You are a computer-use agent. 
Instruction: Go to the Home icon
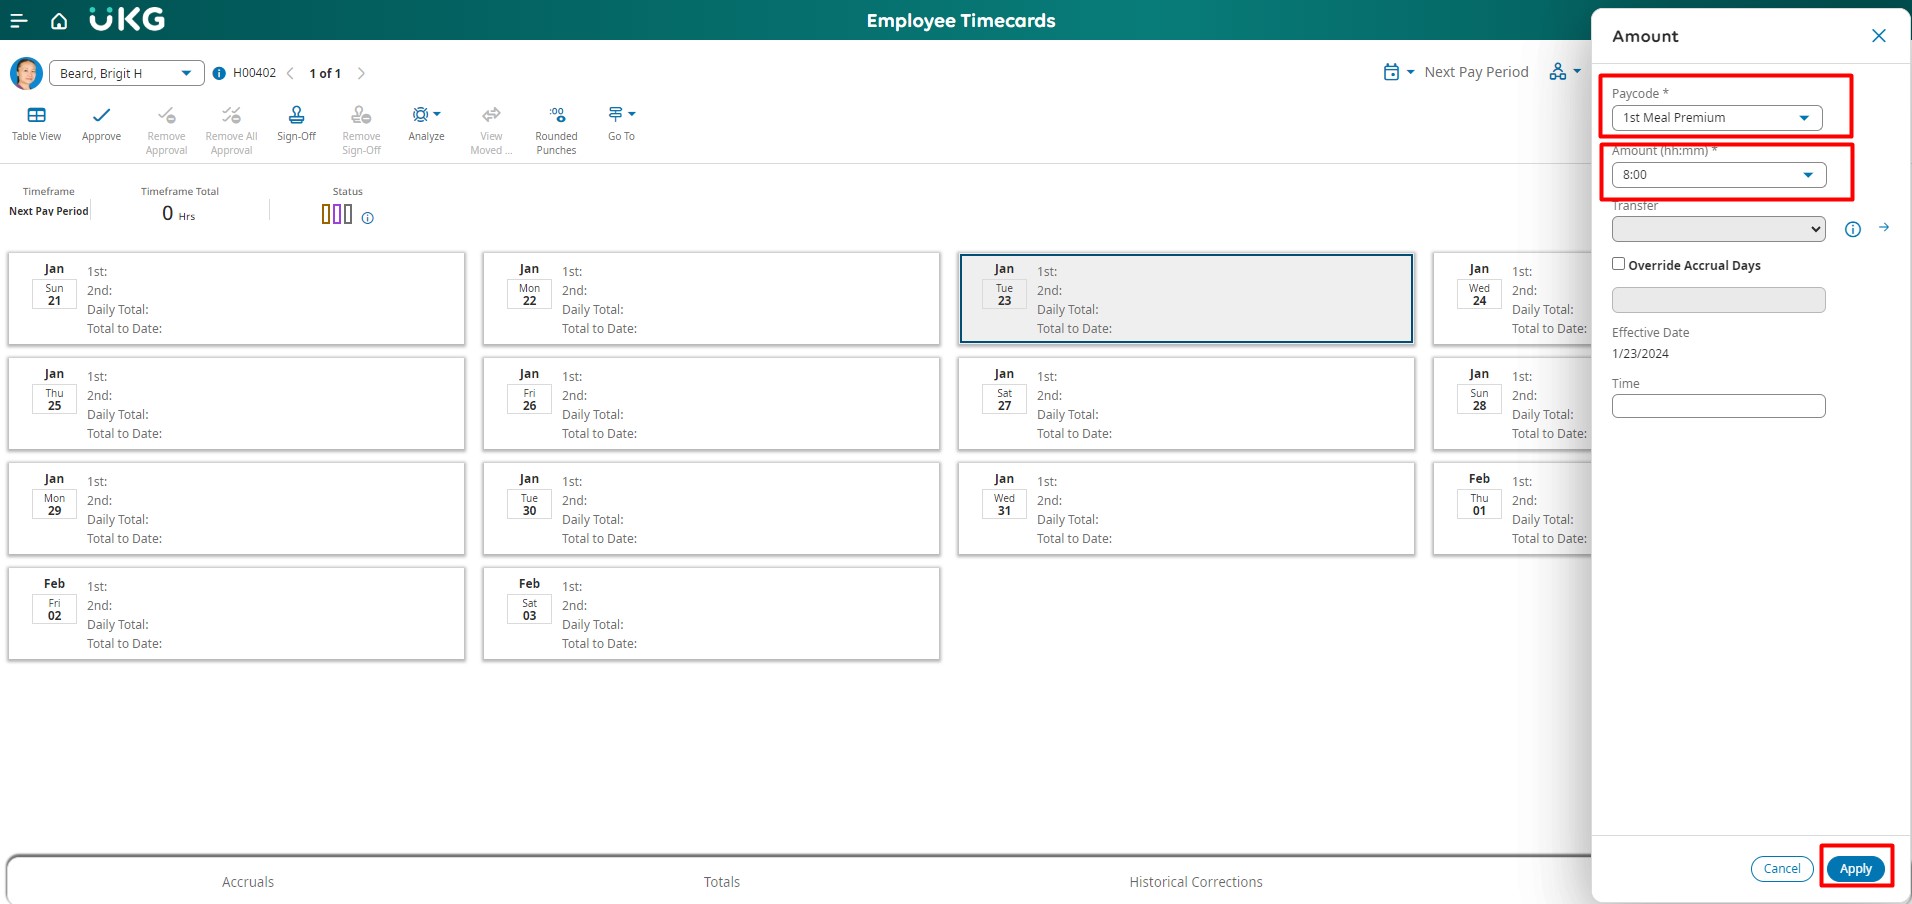pyautogui.click(x=59, y=21)
